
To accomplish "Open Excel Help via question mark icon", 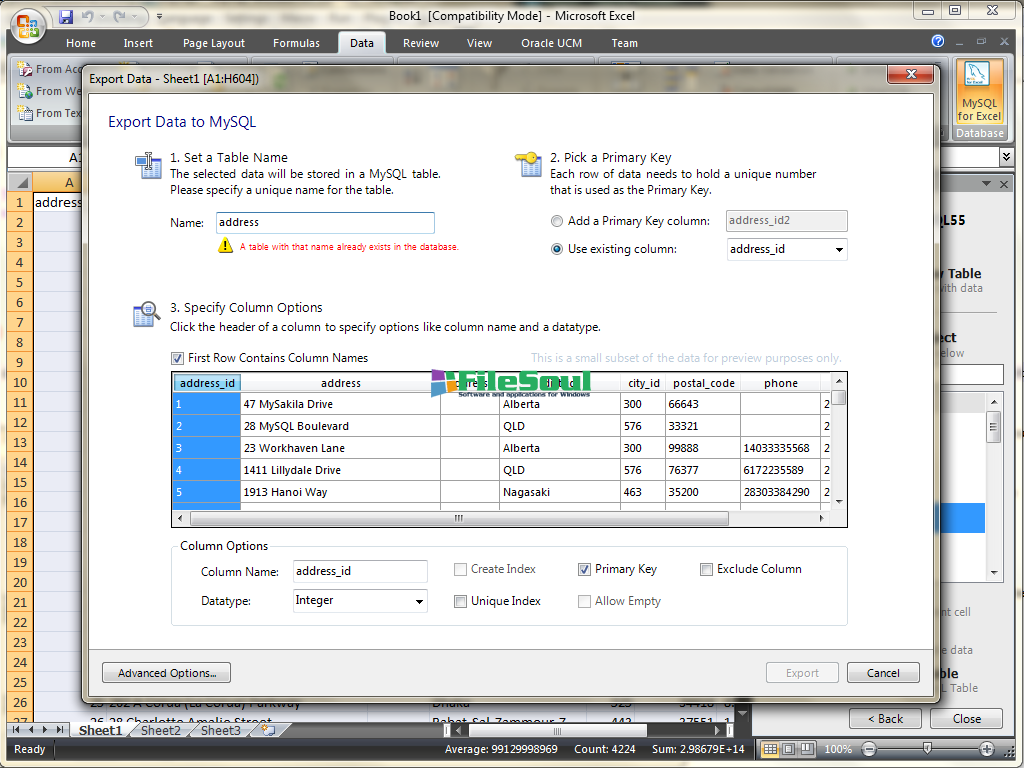I will [x=938, y=42].
